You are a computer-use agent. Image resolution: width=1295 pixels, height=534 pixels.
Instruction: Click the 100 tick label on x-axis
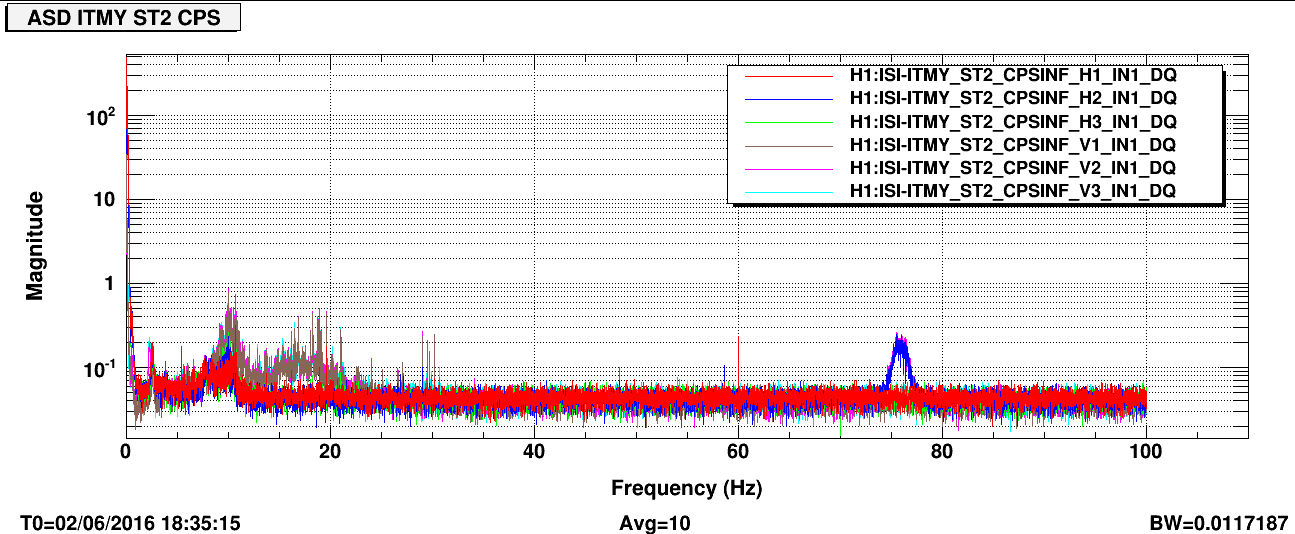click(1145, 453)
